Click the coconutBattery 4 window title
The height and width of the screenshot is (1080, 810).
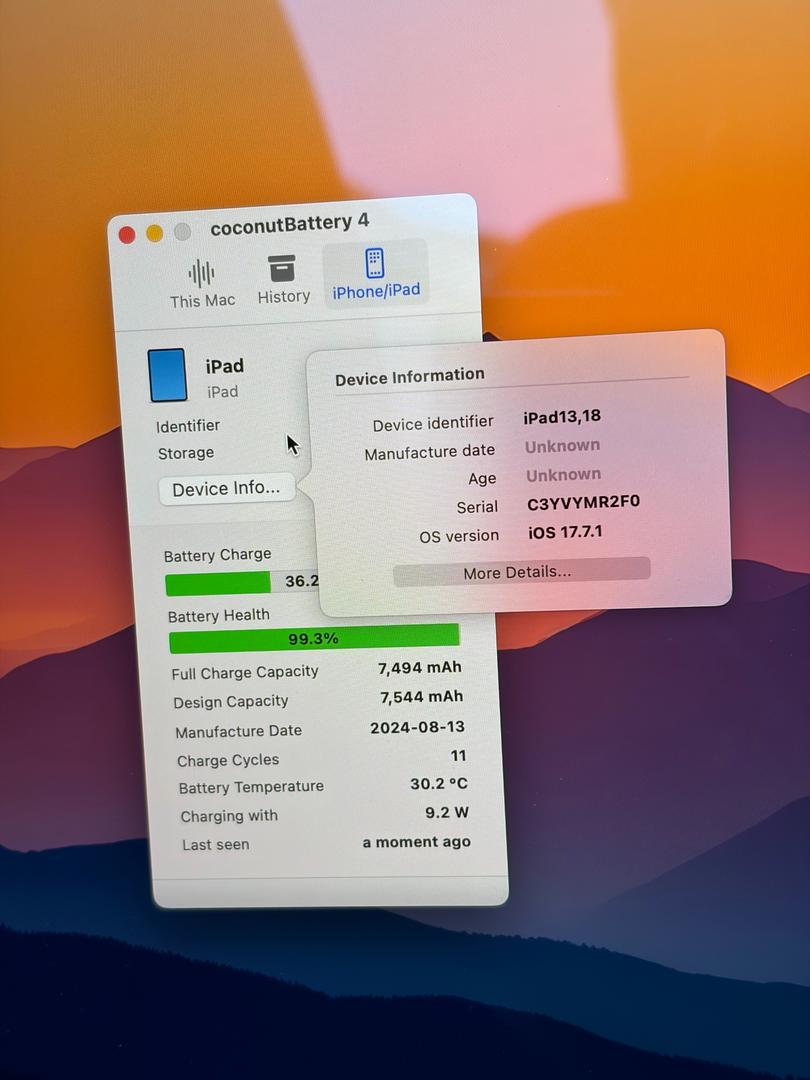coord(290,224)
